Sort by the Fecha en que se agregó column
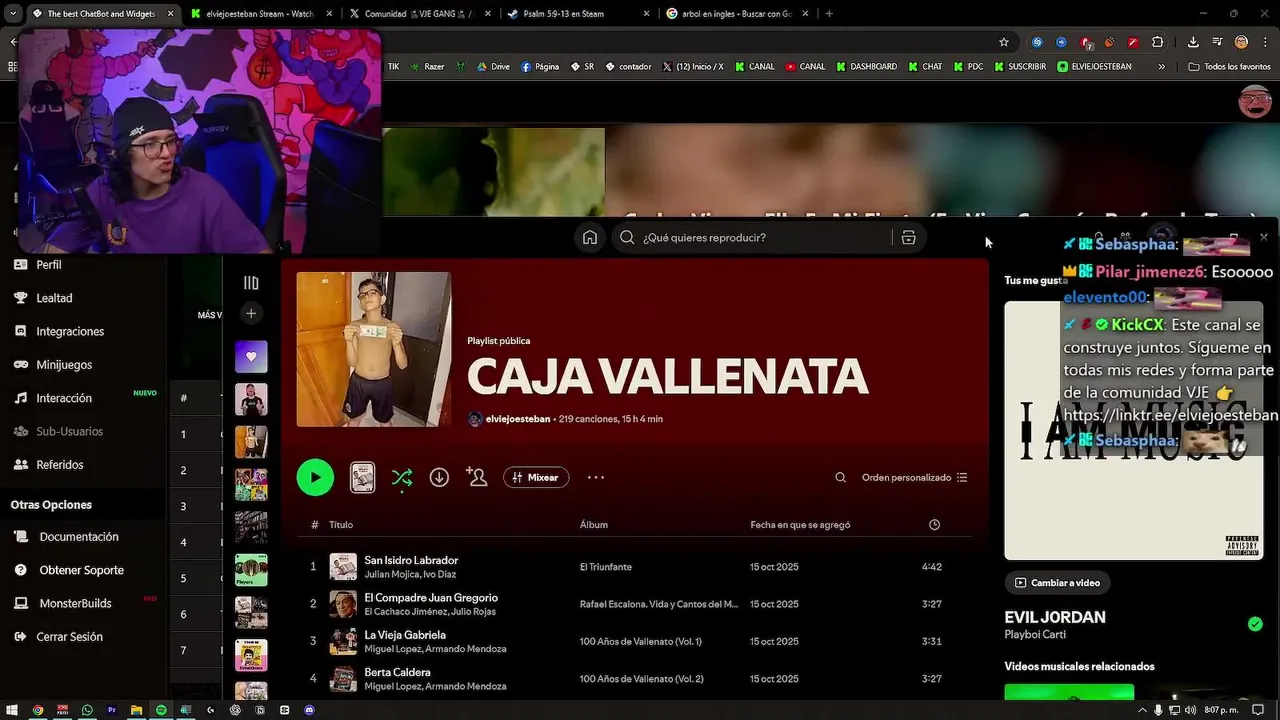Image resolution: width=1280 pixels, height=720 pixels. click(800, 525)
